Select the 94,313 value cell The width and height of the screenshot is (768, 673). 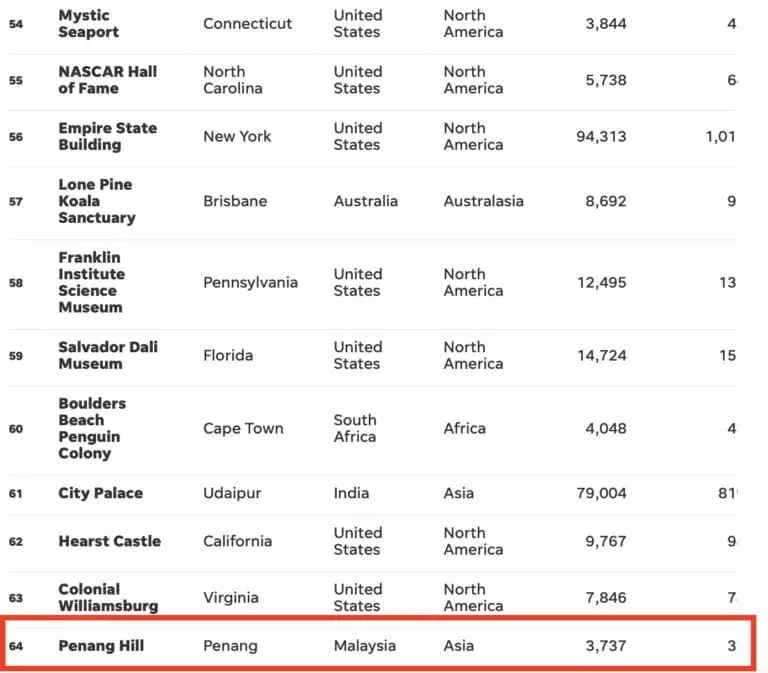point(601,136)
